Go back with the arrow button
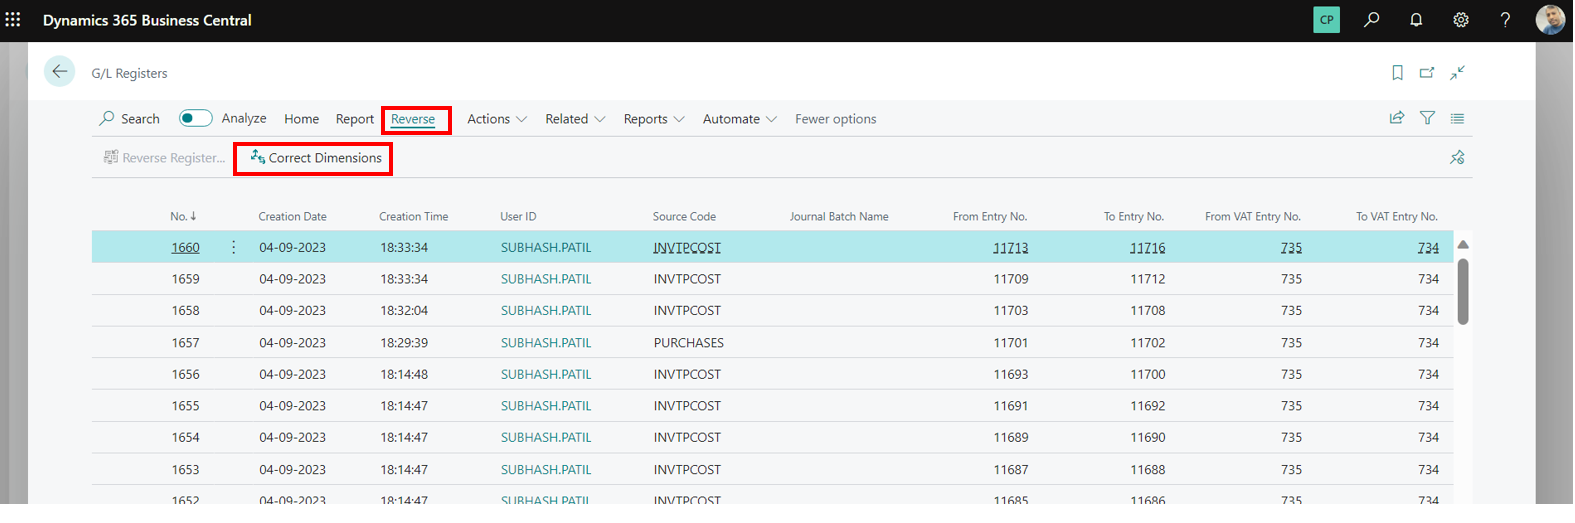The image size is (1575, 523). [60, 71]
